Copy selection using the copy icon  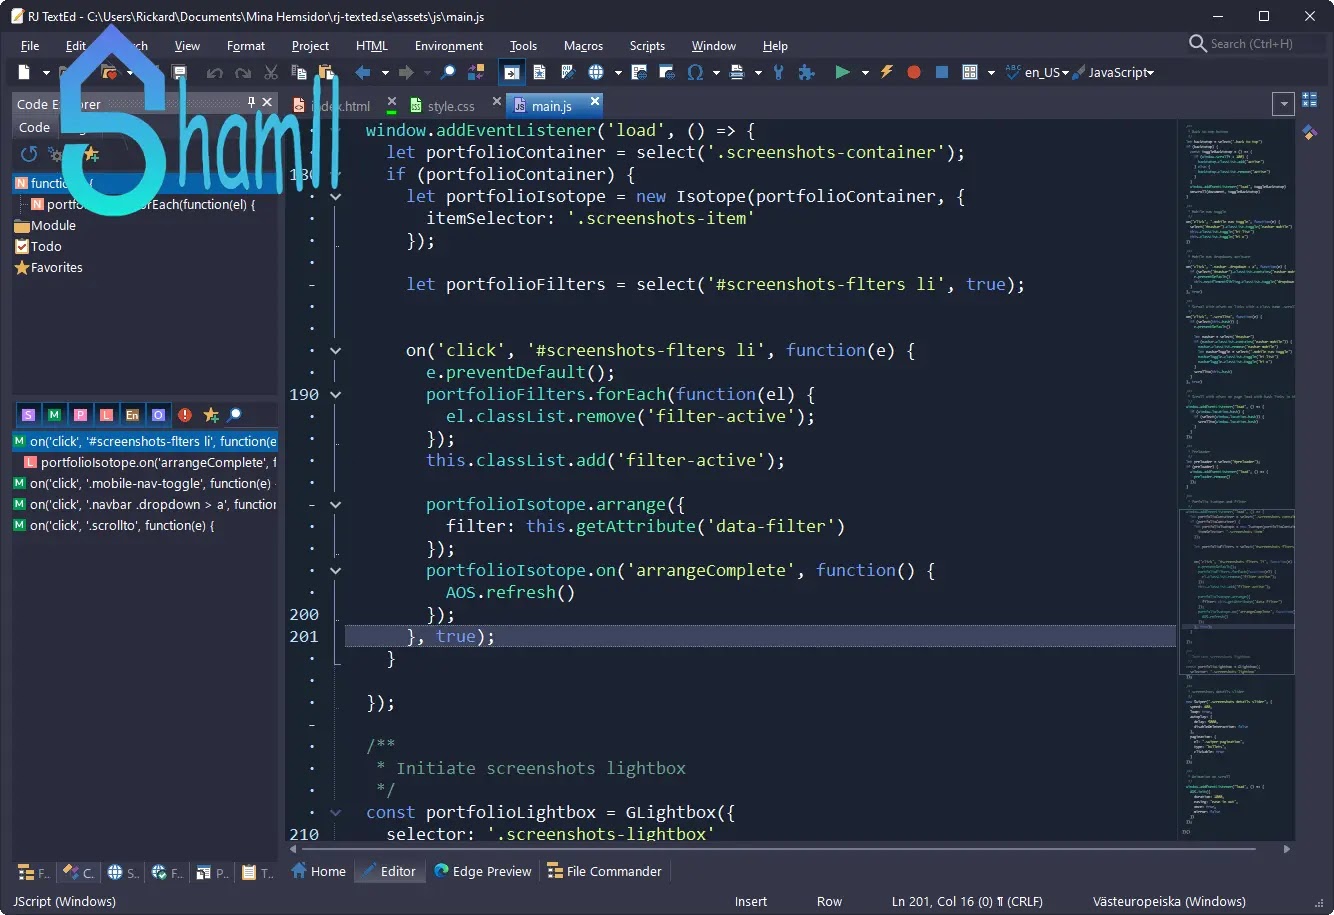298,72
